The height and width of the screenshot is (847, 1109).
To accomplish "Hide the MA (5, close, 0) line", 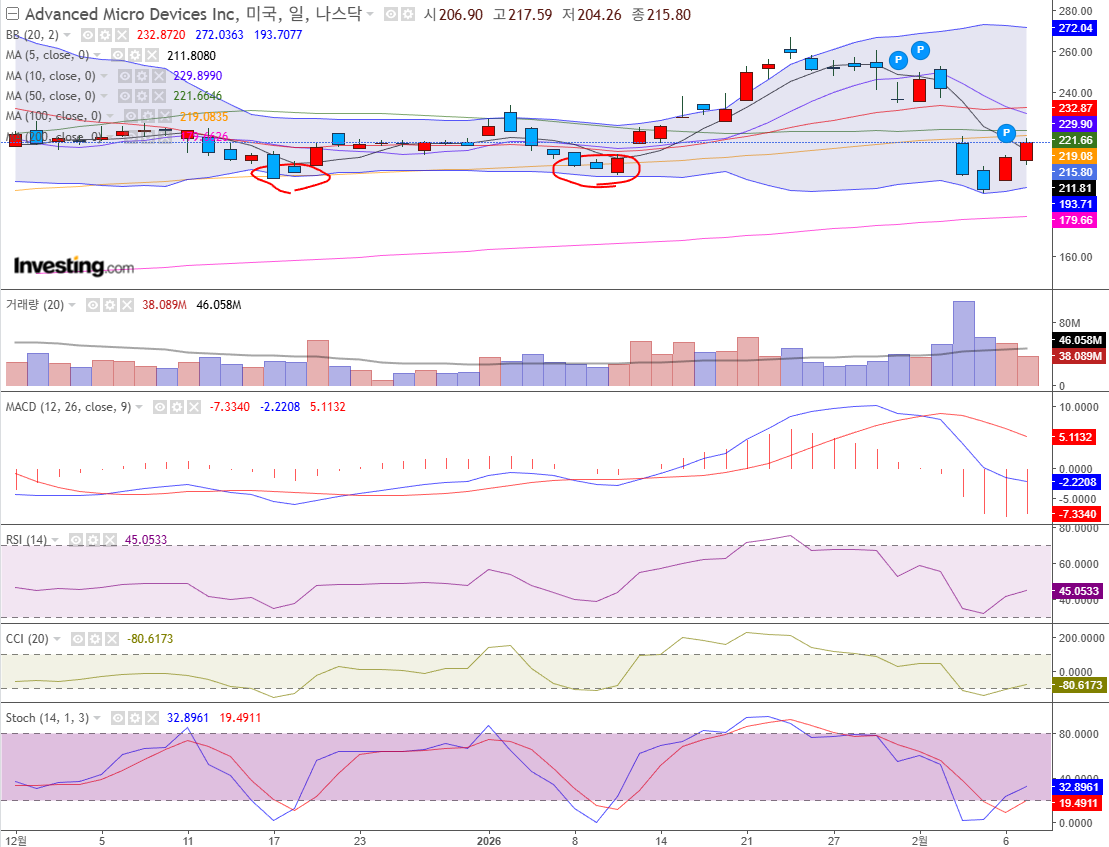I will pos(118,55).
